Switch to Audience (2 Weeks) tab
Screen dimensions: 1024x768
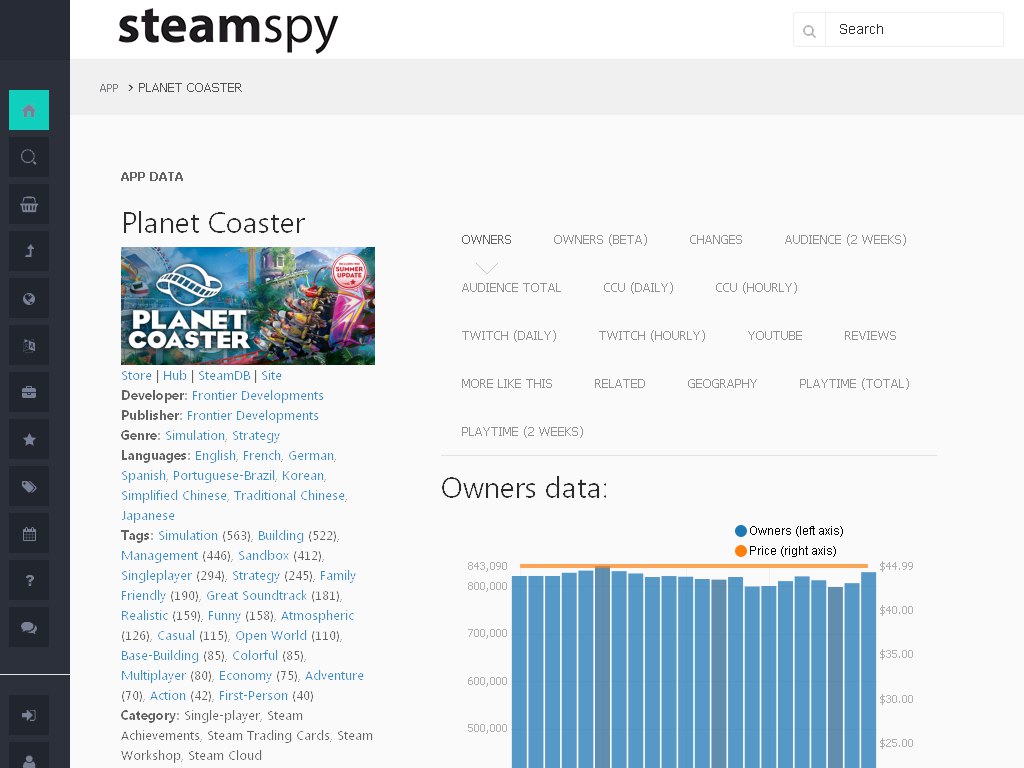[845, 240]
